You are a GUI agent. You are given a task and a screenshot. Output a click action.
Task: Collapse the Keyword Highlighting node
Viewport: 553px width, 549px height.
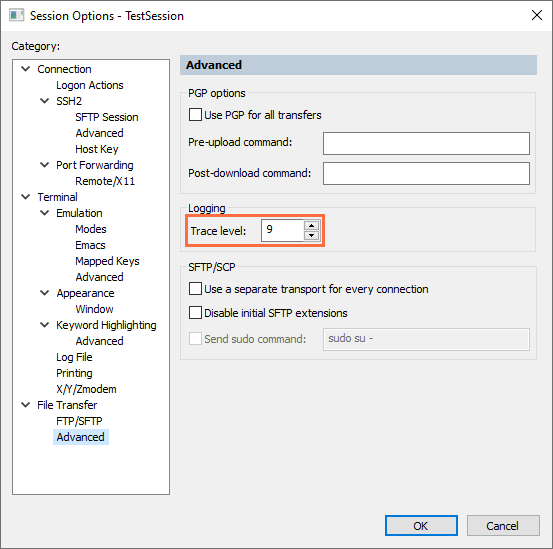[x=44, y=325]
